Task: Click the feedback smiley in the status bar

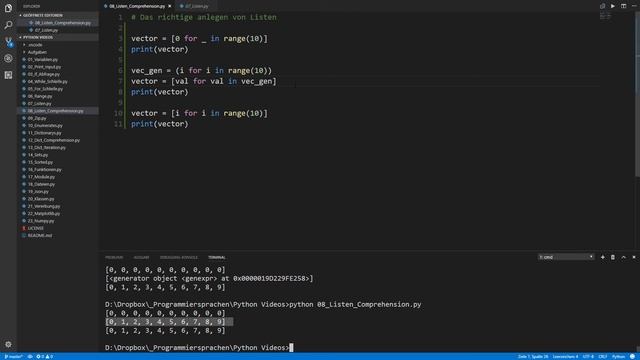Action: [632, 356]
